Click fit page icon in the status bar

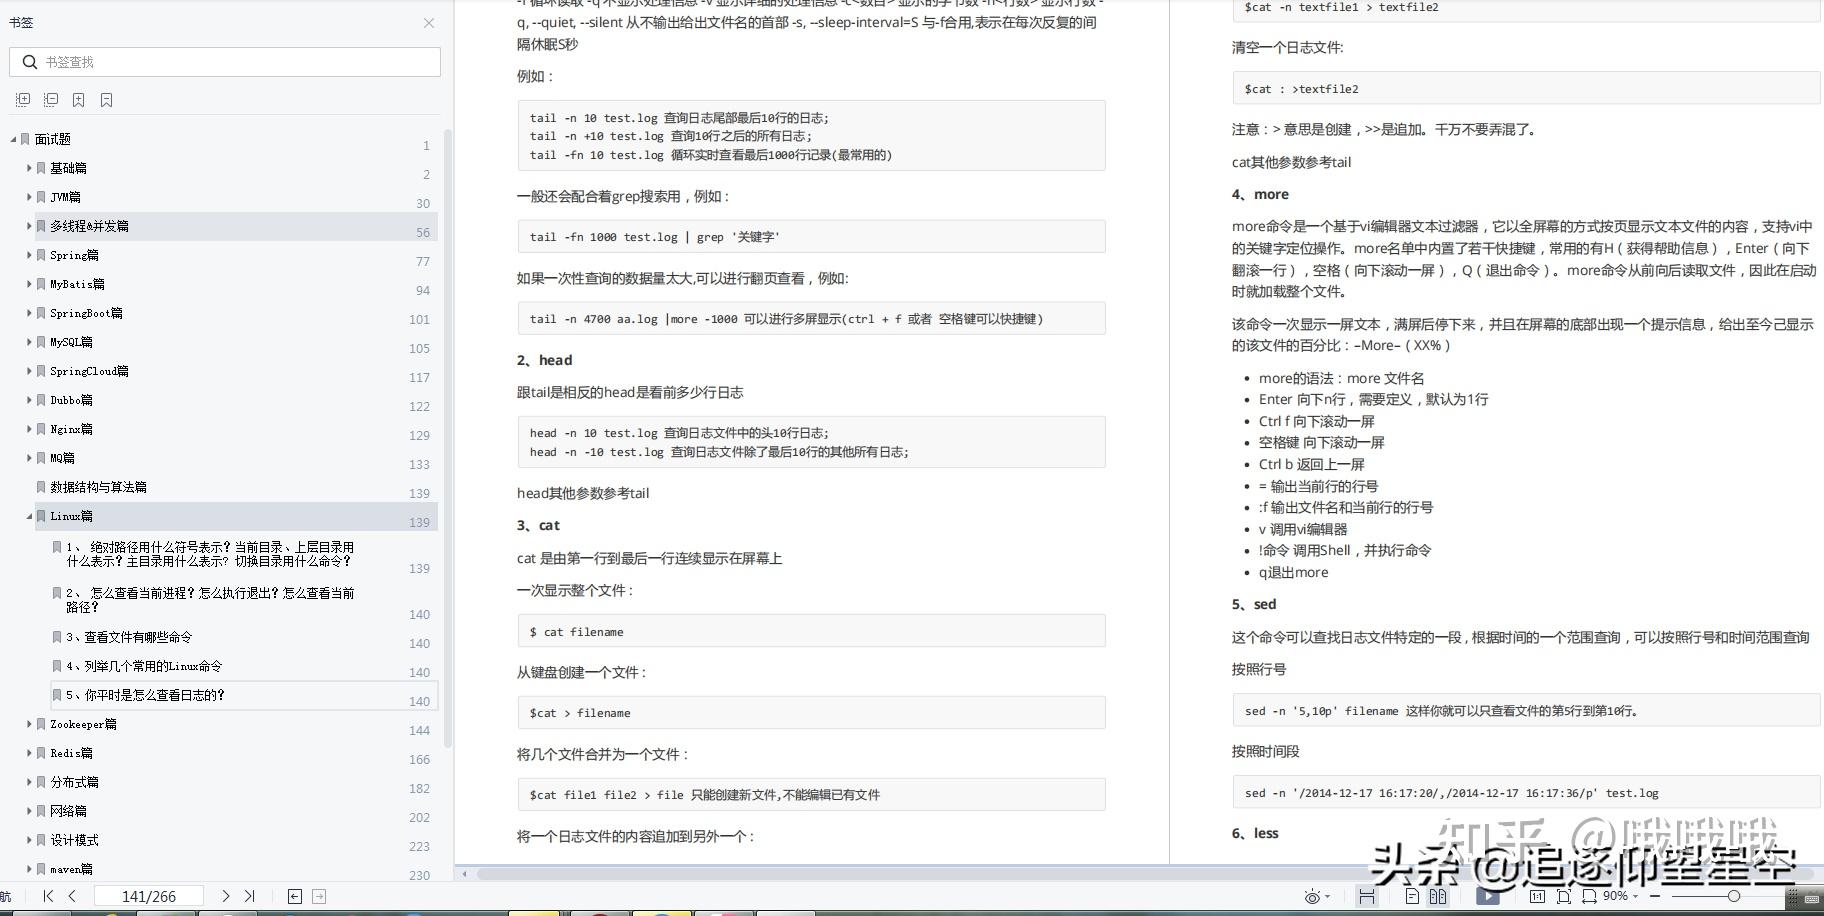1564,897
